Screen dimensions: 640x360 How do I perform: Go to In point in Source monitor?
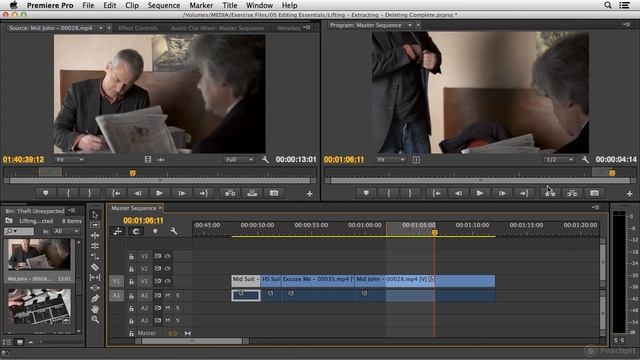116,193
